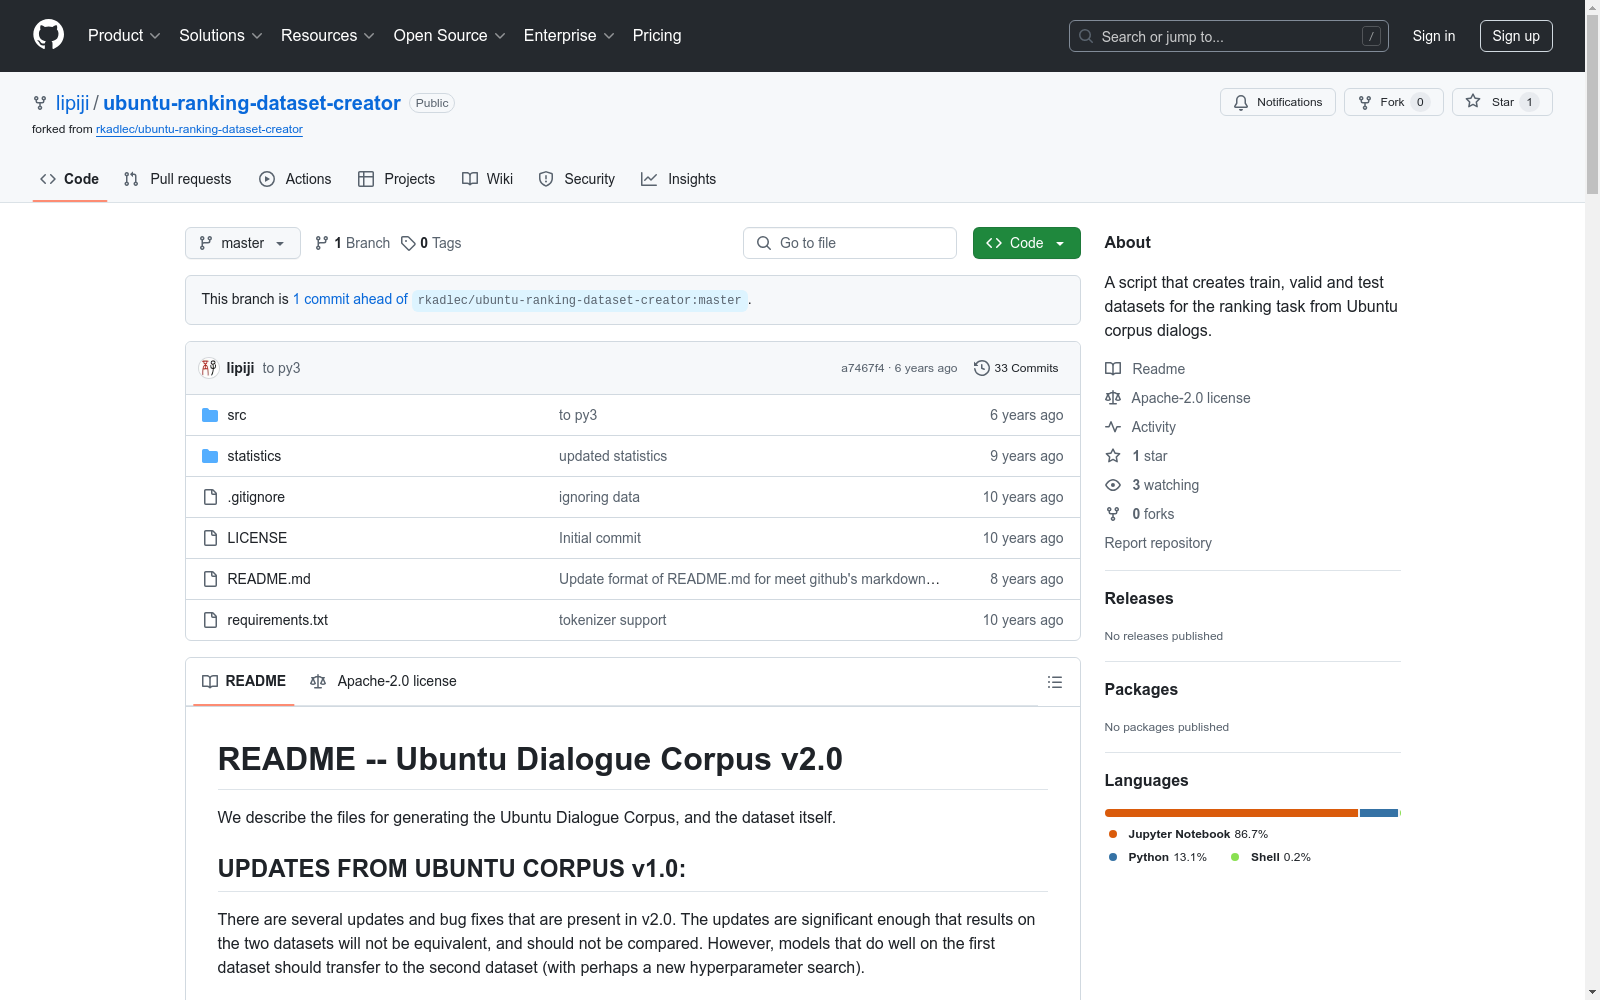Click the lipiji avatar in commit row
This screenshot has height=1000, width=1600.
[209, 368]
